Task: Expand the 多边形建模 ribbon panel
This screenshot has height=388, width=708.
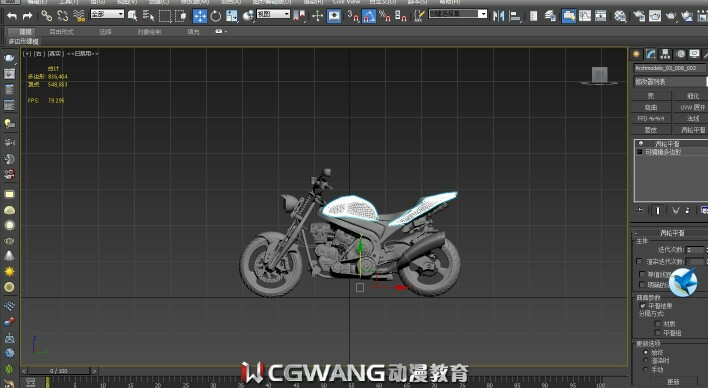Action: [x=23, y=41]
